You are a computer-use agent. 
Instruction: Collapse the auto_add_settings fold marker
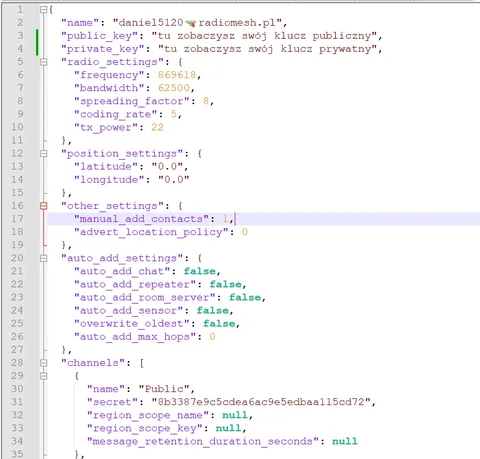(43, 258)
